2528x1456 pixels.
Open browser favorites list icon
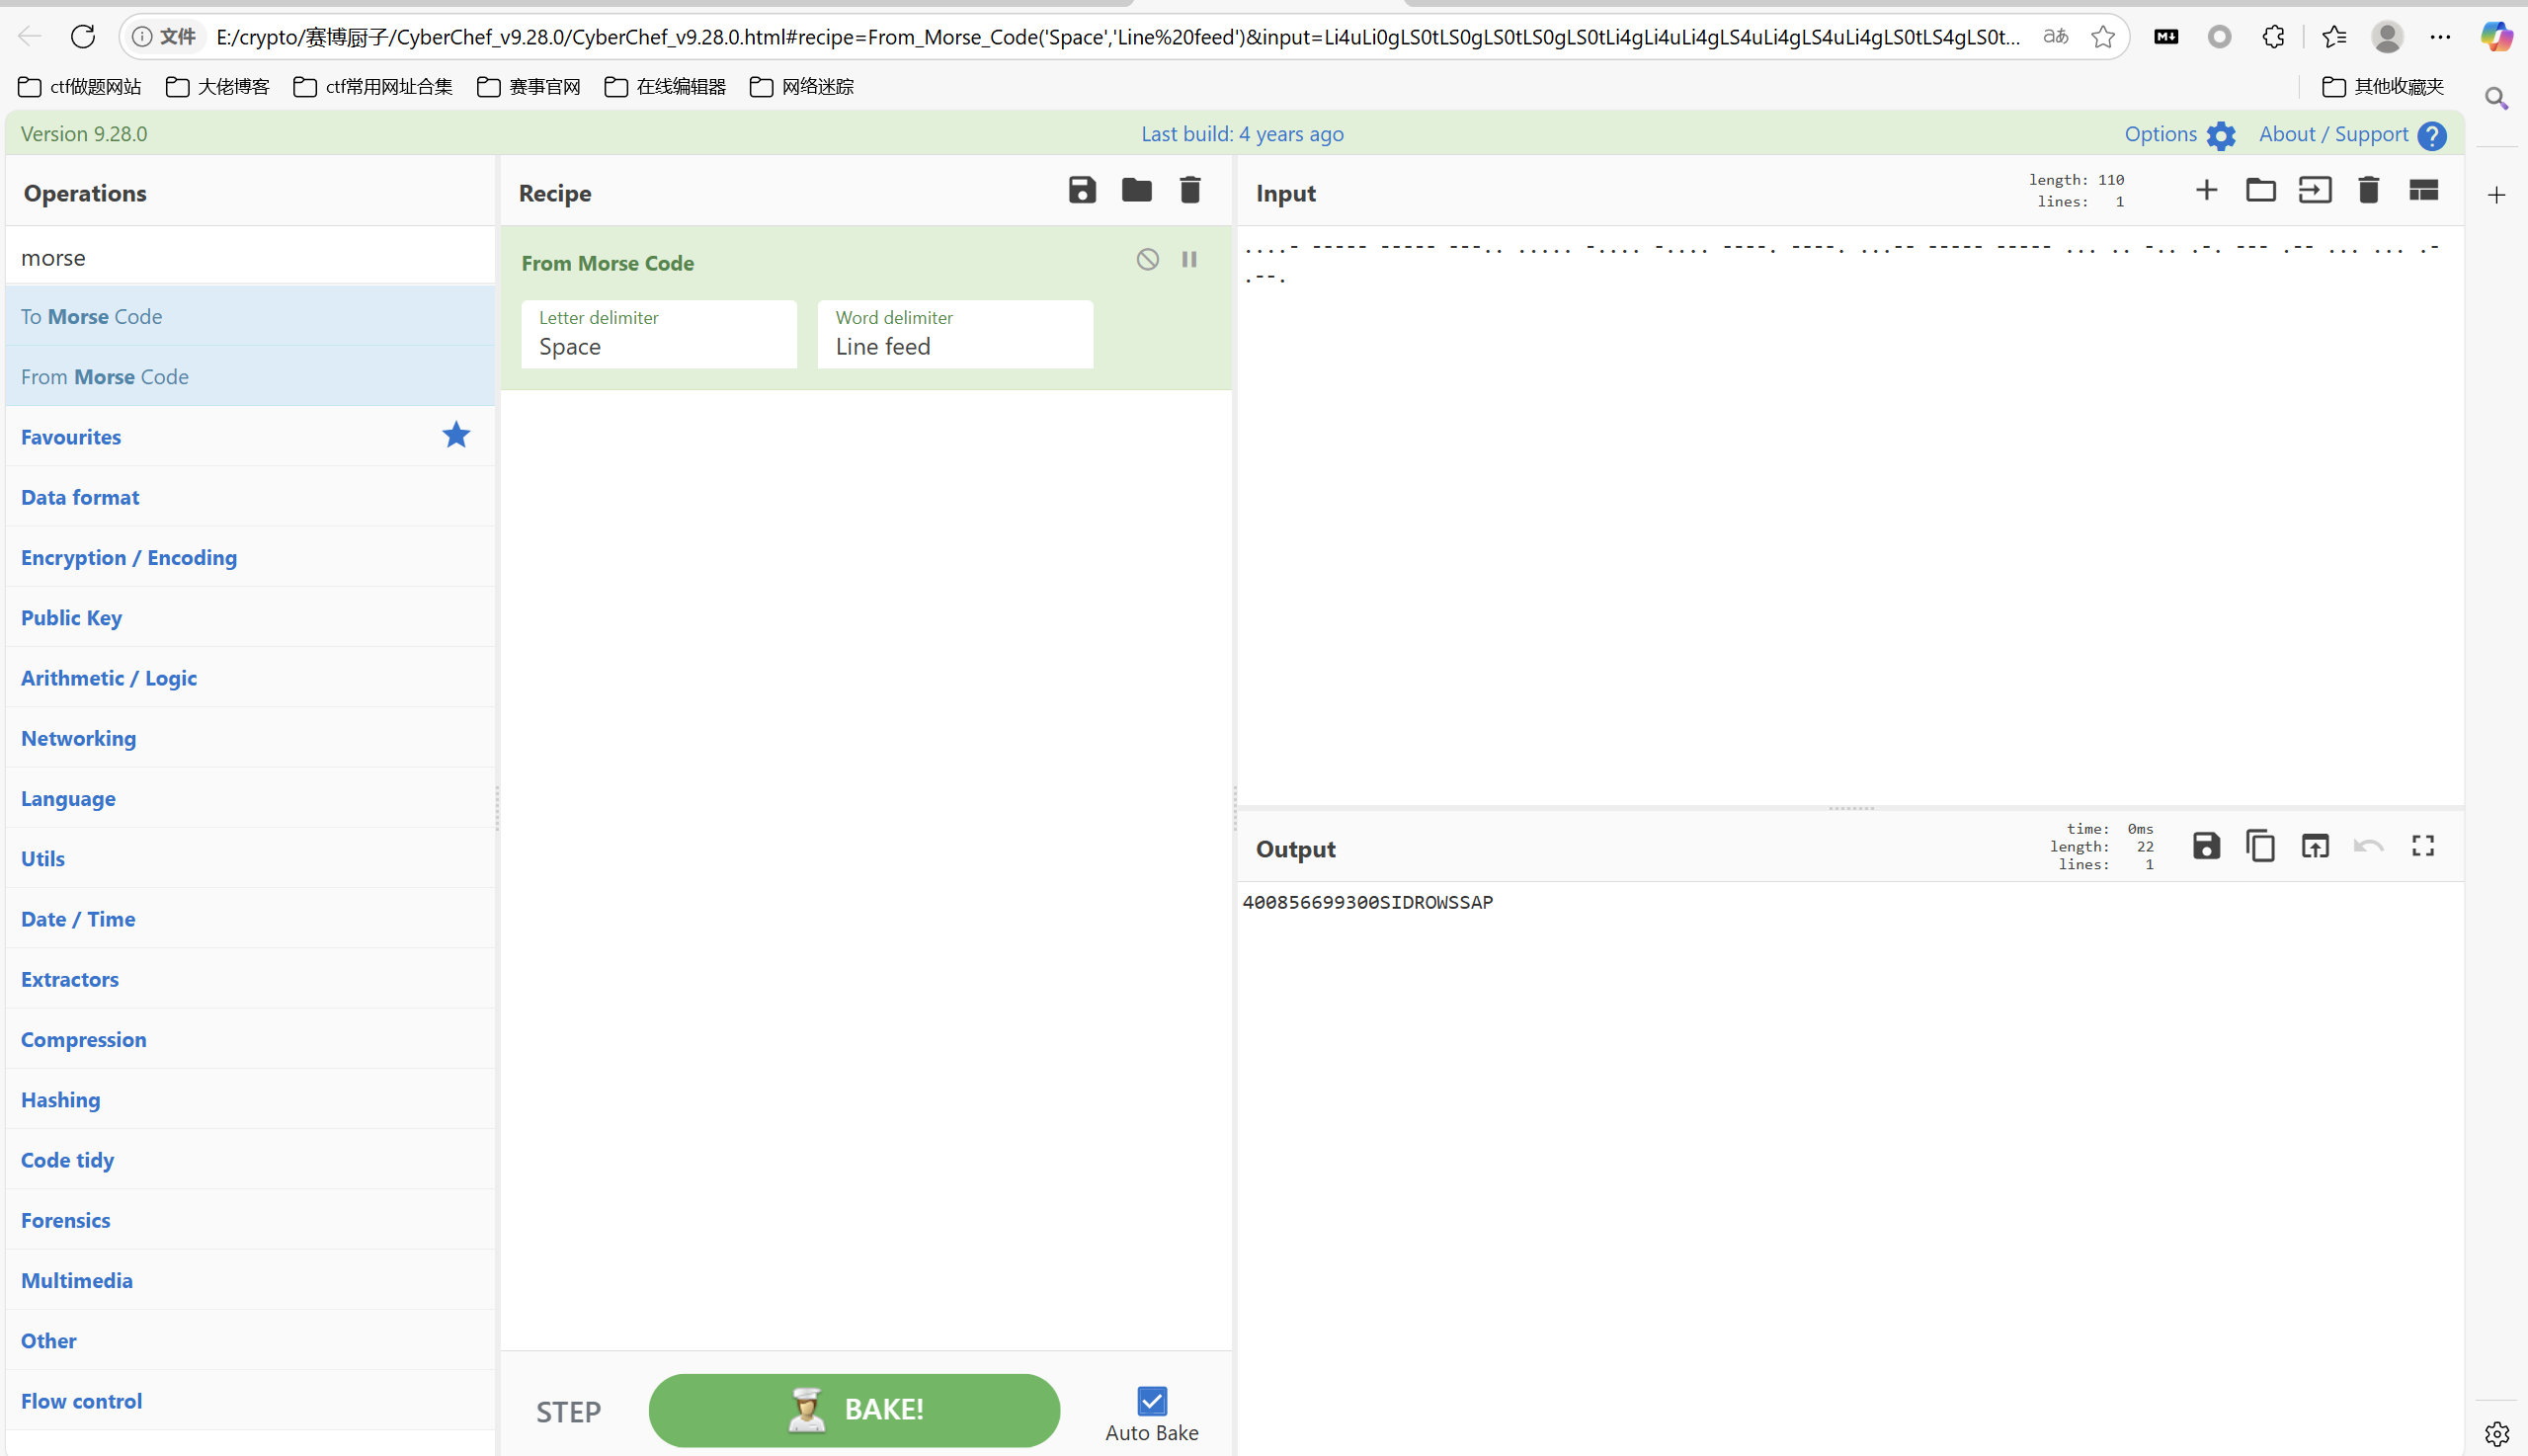pyautogui.click(x=2334, y=37)
